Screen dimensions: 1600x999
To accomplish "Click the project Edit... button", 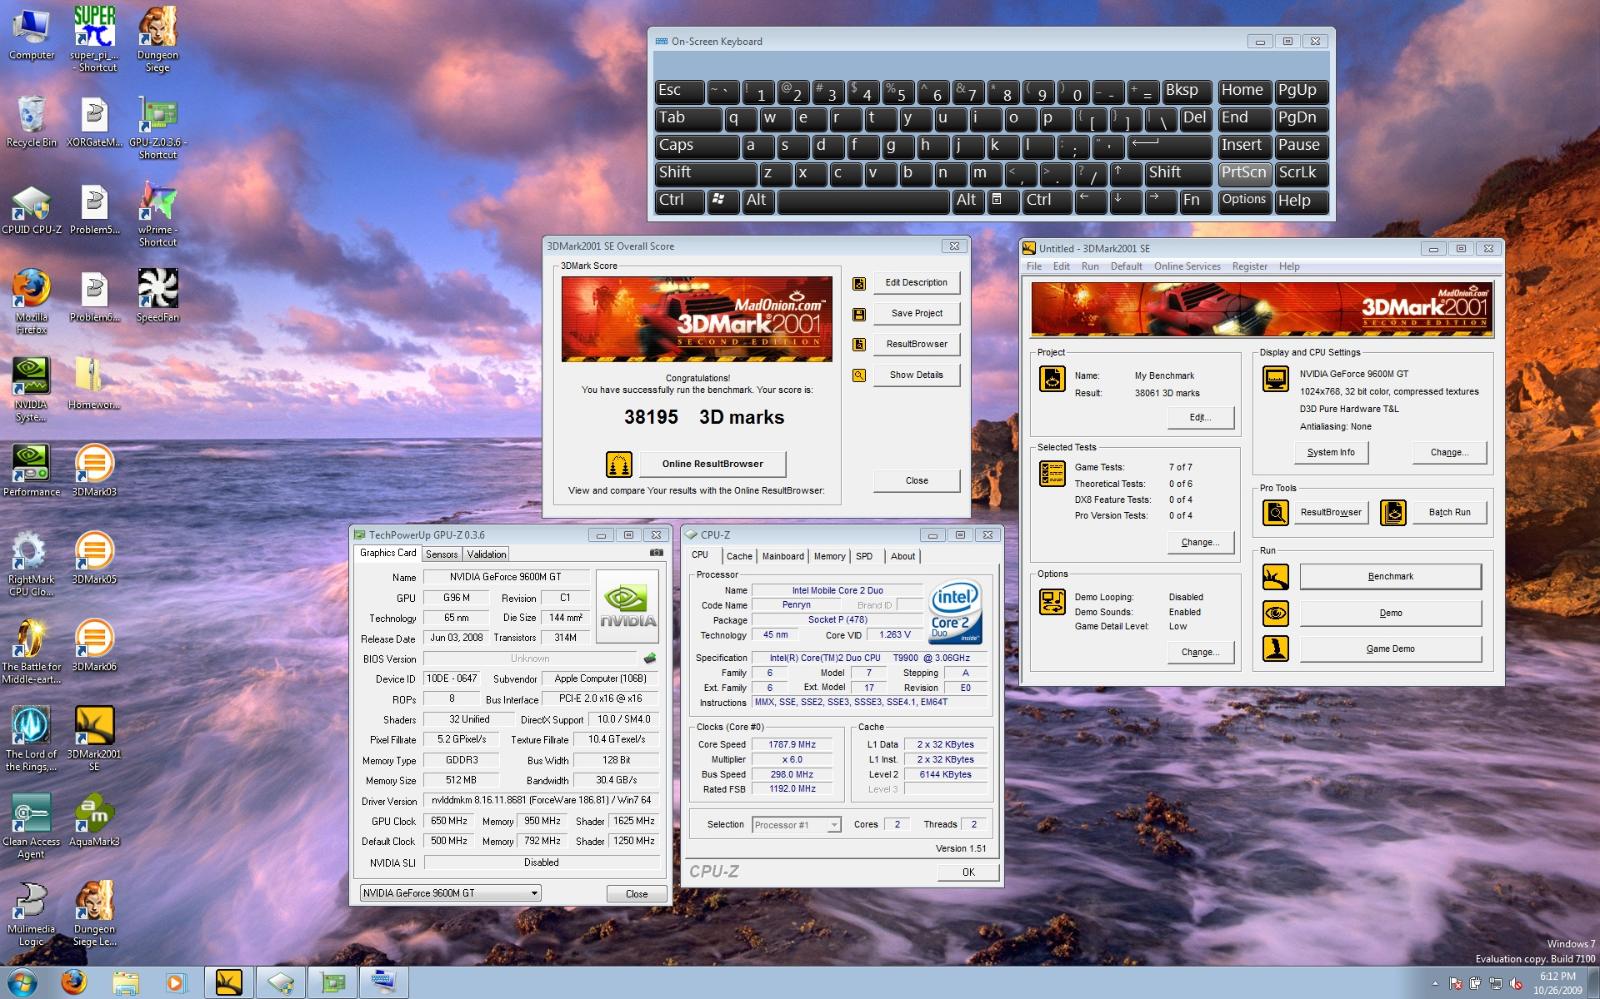I will (1199, 418).
